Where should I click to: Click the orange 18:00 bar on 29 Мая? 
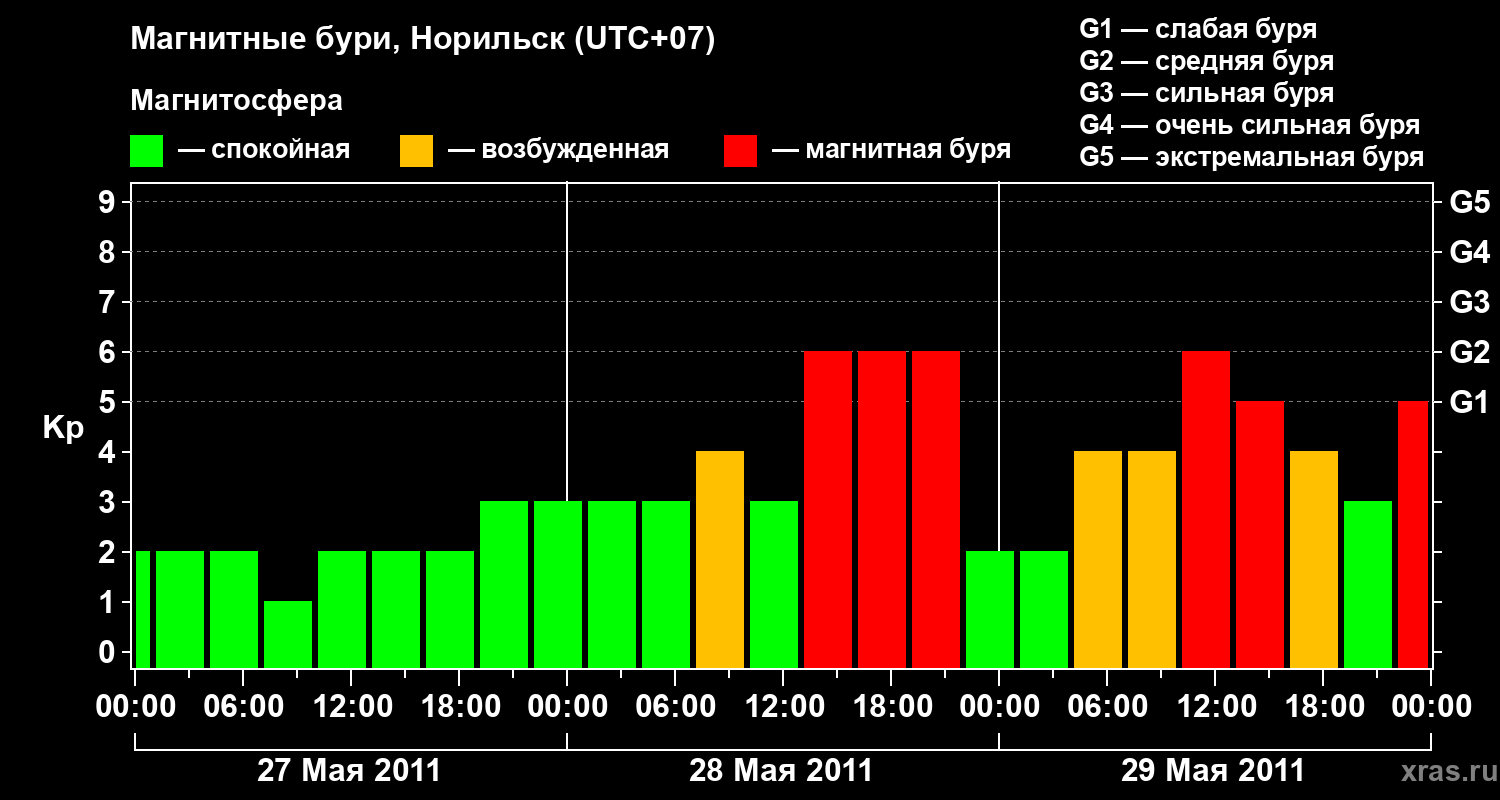[x=1314, y=559]
